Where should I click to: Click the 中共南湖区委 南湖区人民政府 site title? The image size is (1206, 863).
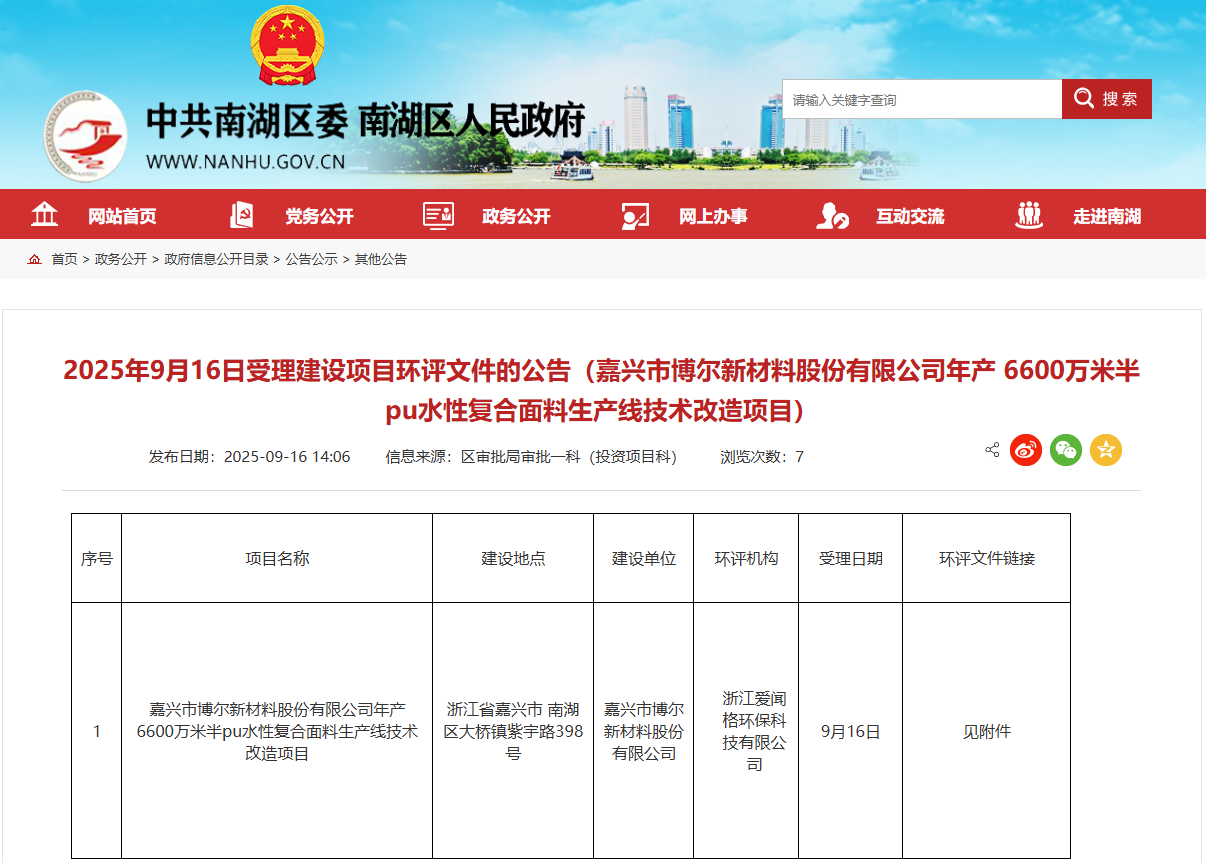pyautogui.click(x=365, y=122)
